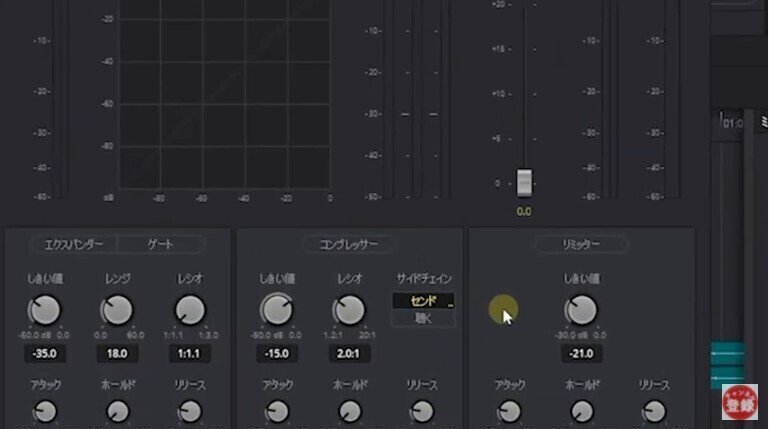
Task: Select the Expander range value 18.0
Action: [x=117, y=353]
